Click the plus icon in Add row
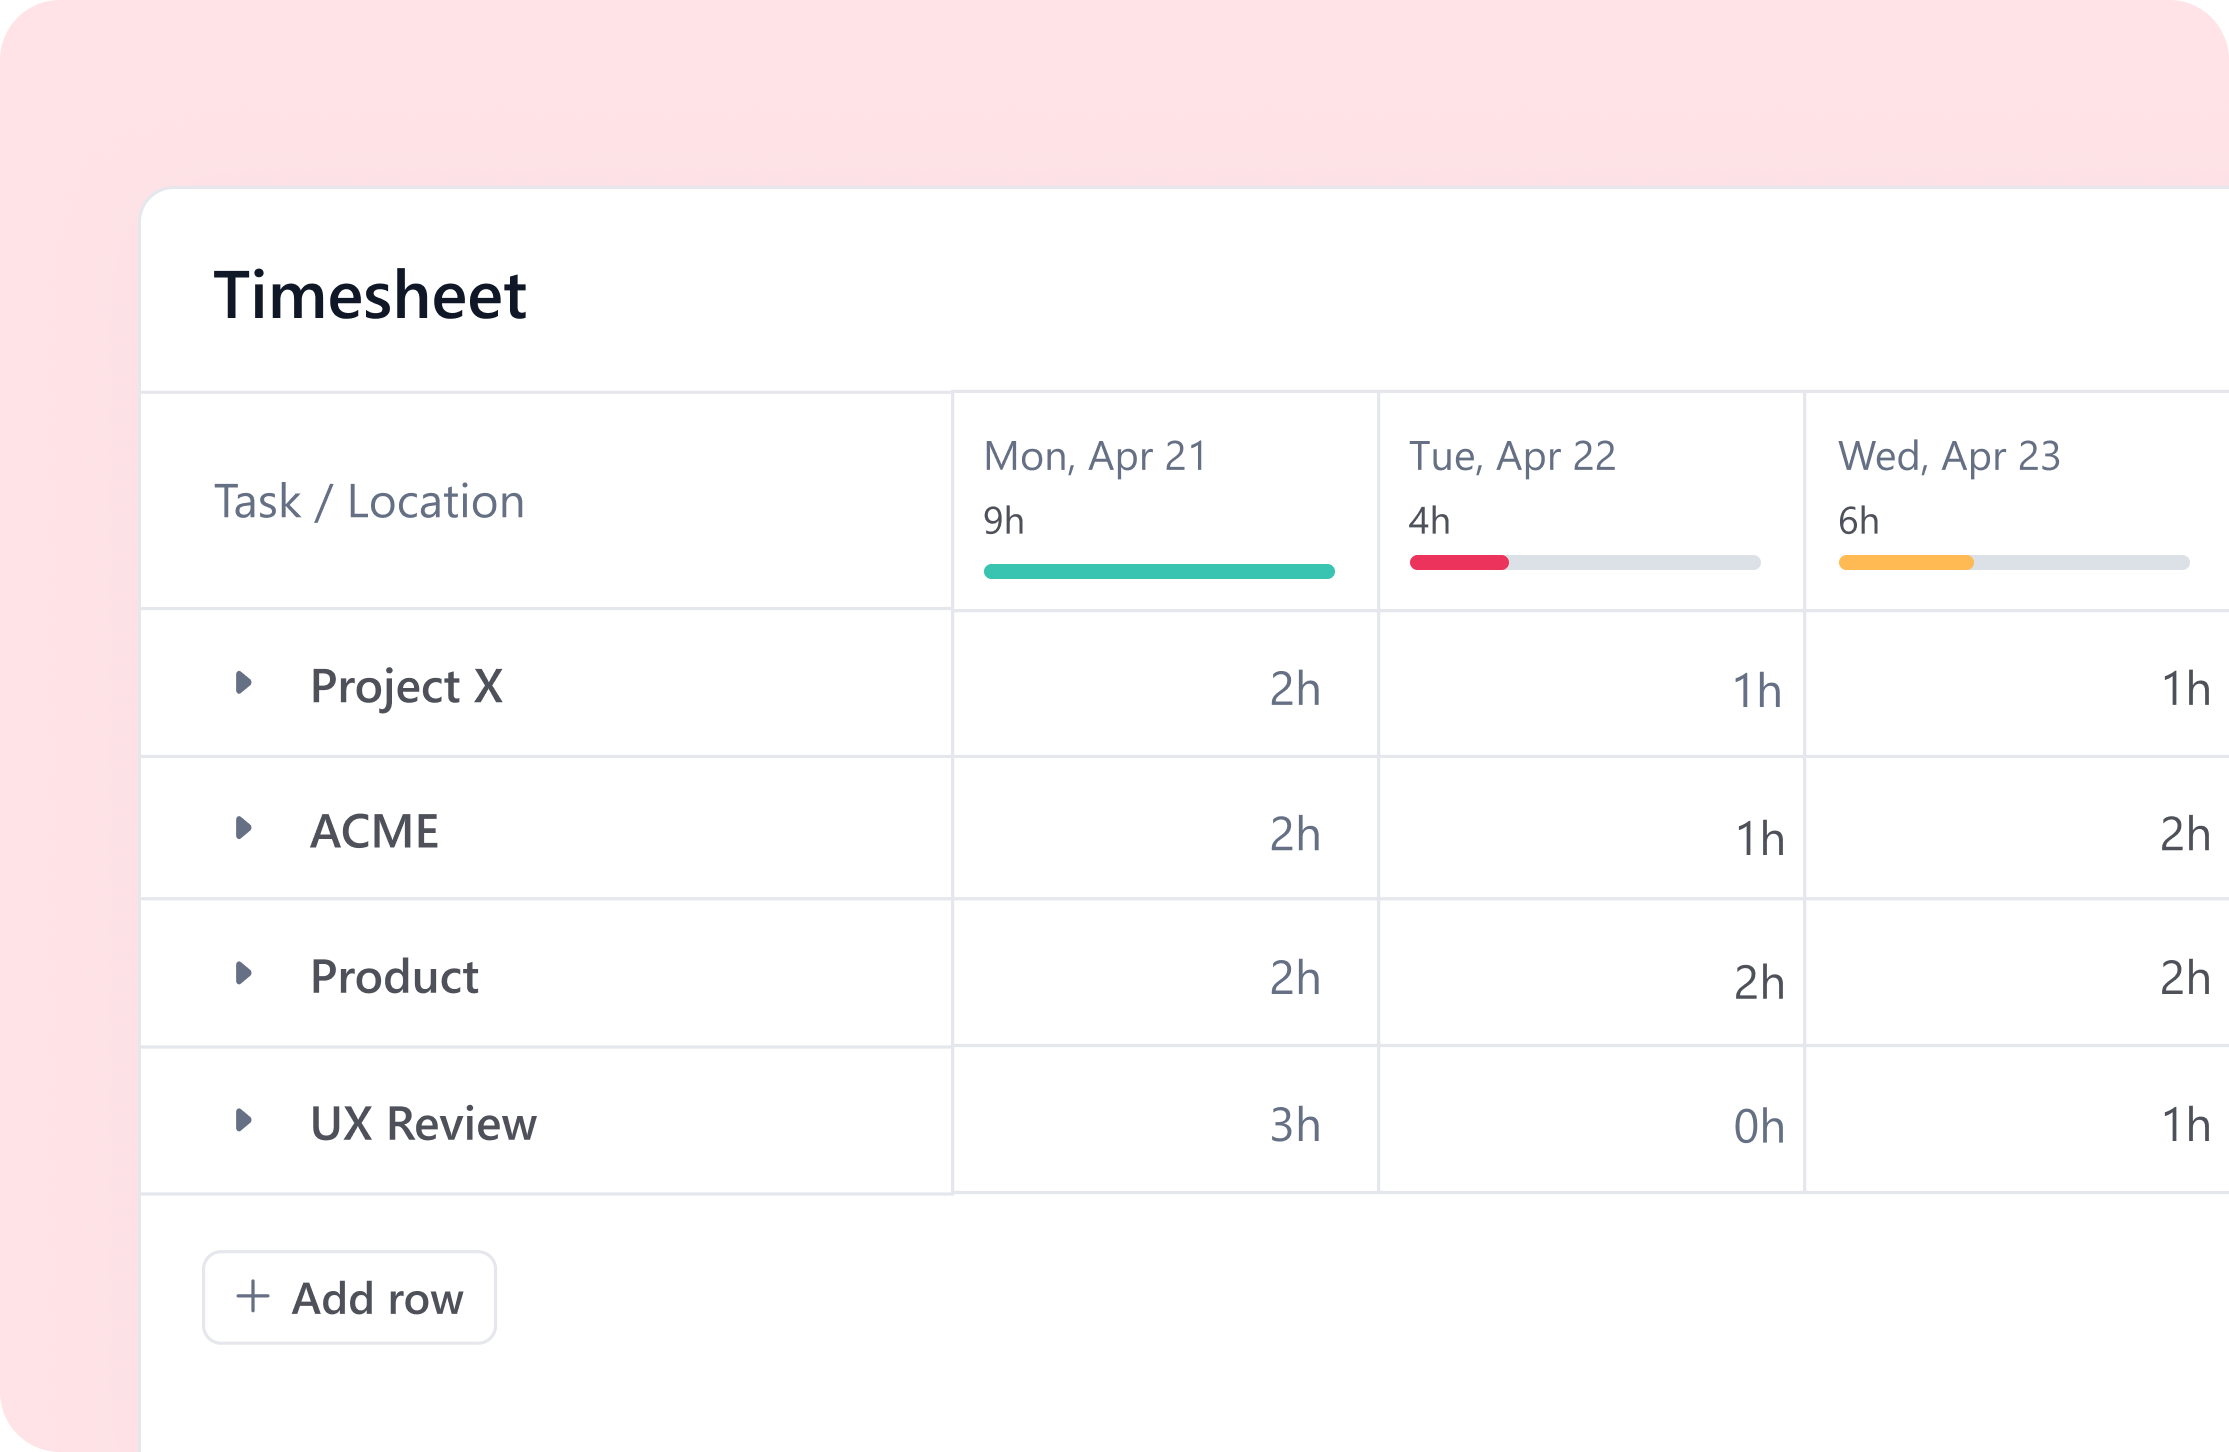 (253, 1297)
